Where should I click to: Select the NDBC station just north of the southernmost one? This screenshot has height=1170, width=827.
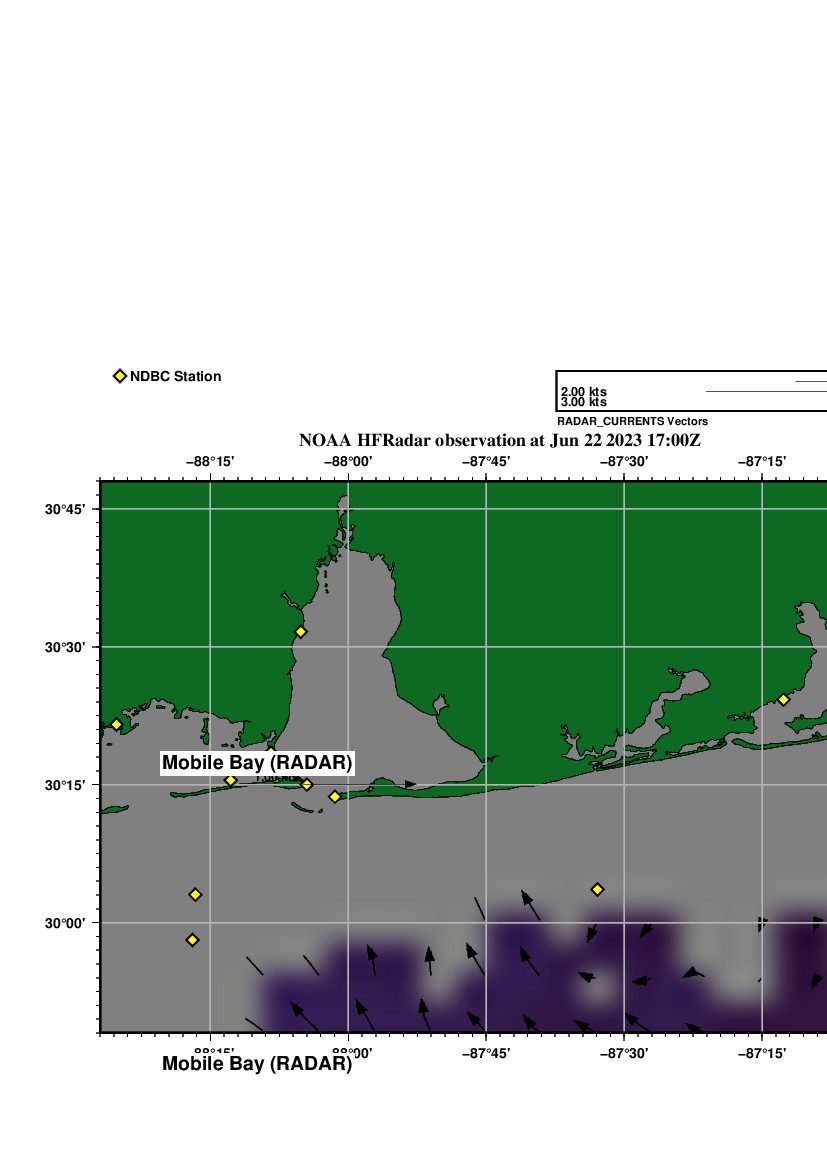(195, 895)
